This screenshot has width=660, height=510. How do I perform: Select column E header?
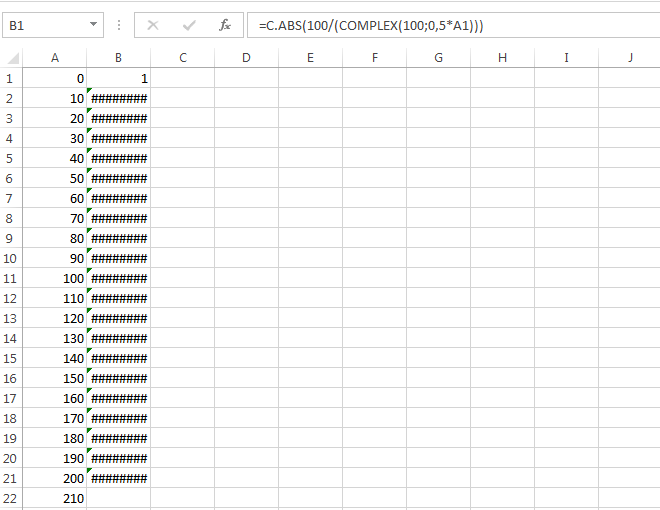click(x=311, y=58)
